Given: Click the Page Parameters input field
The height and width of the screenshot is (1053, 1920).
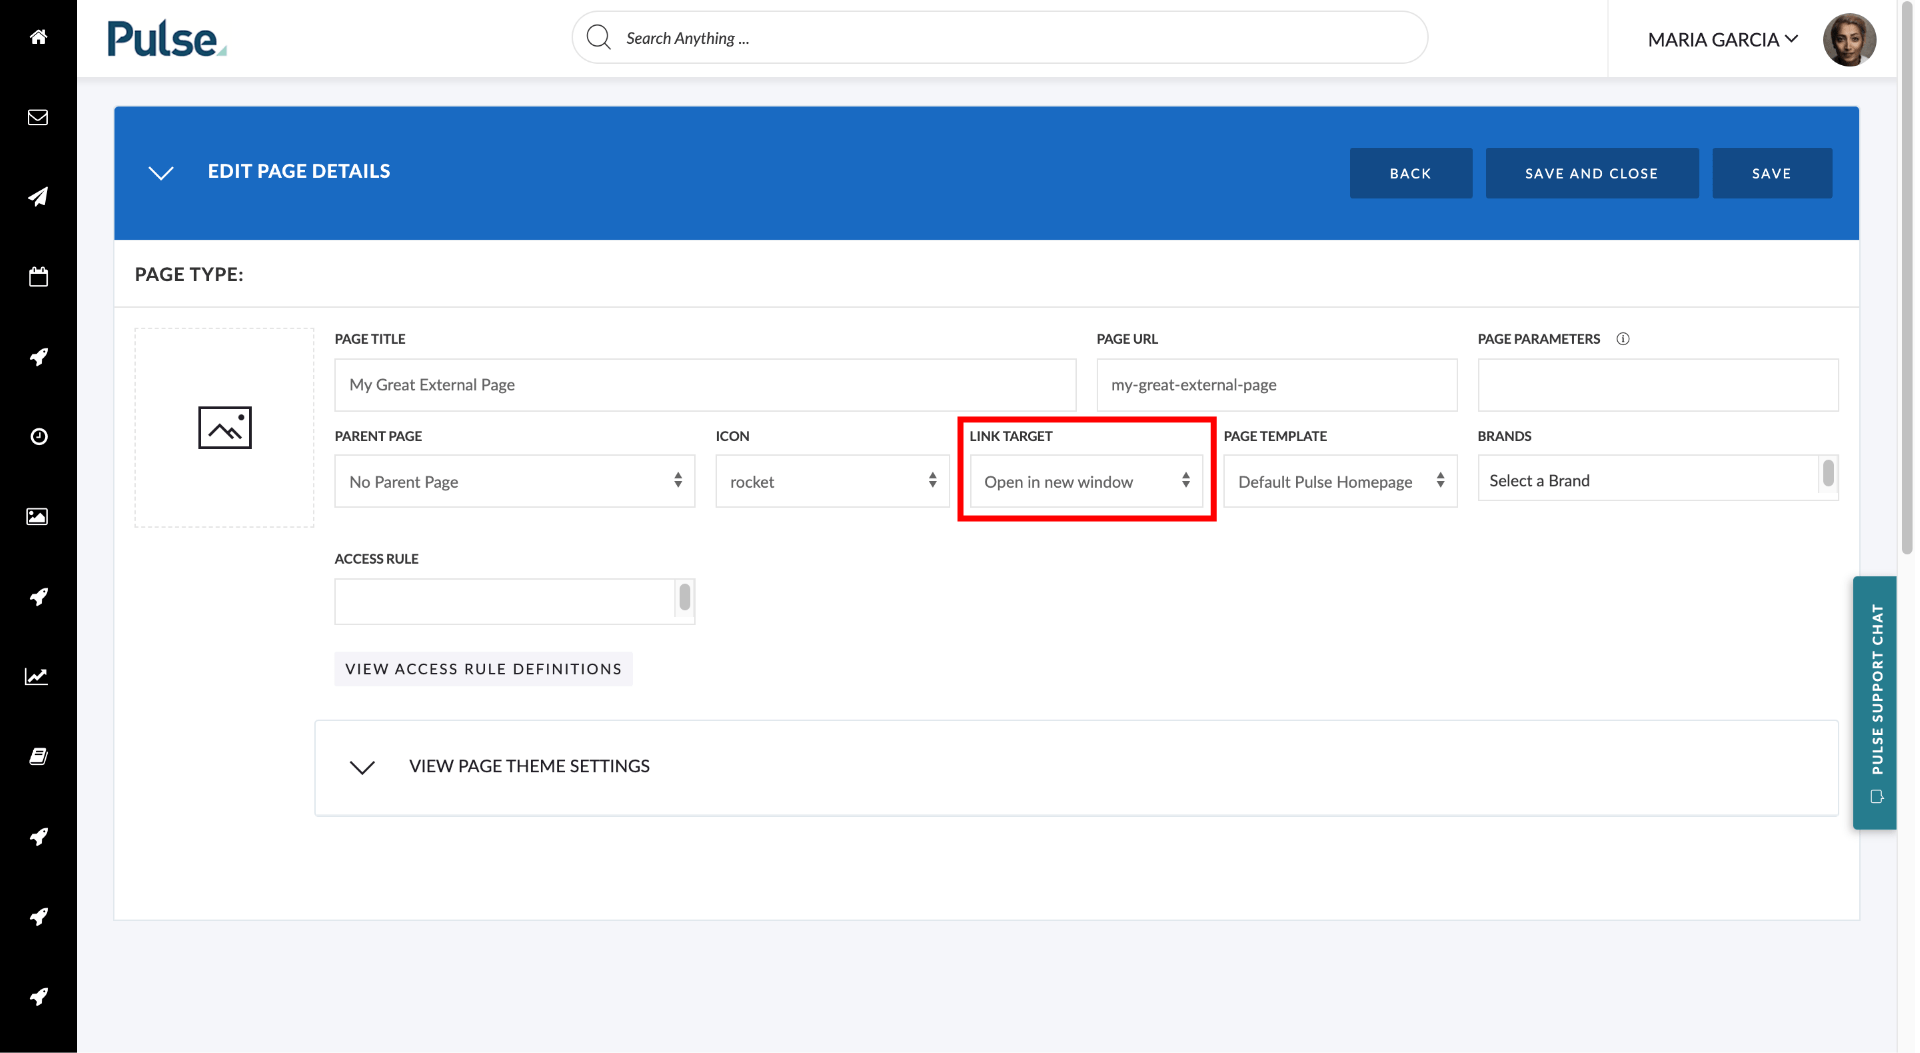Looking at the screenshot, I should point(1658,385).
